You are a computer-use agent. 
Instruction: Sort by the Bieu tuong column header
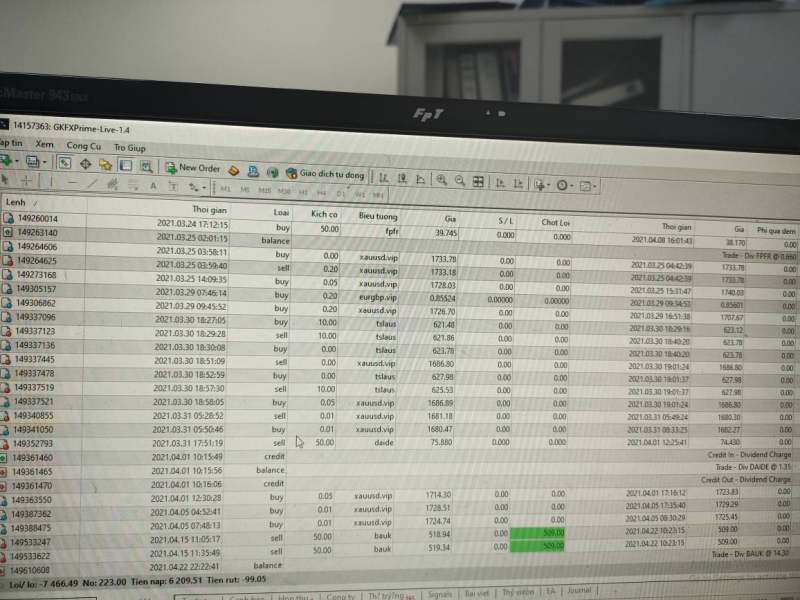point(370,216)
